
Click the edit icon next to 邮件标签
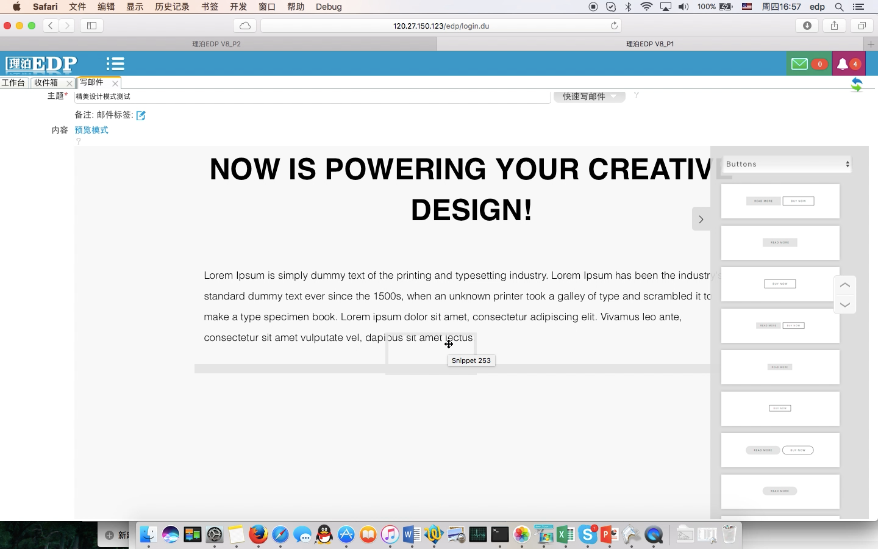click(141, 115)
